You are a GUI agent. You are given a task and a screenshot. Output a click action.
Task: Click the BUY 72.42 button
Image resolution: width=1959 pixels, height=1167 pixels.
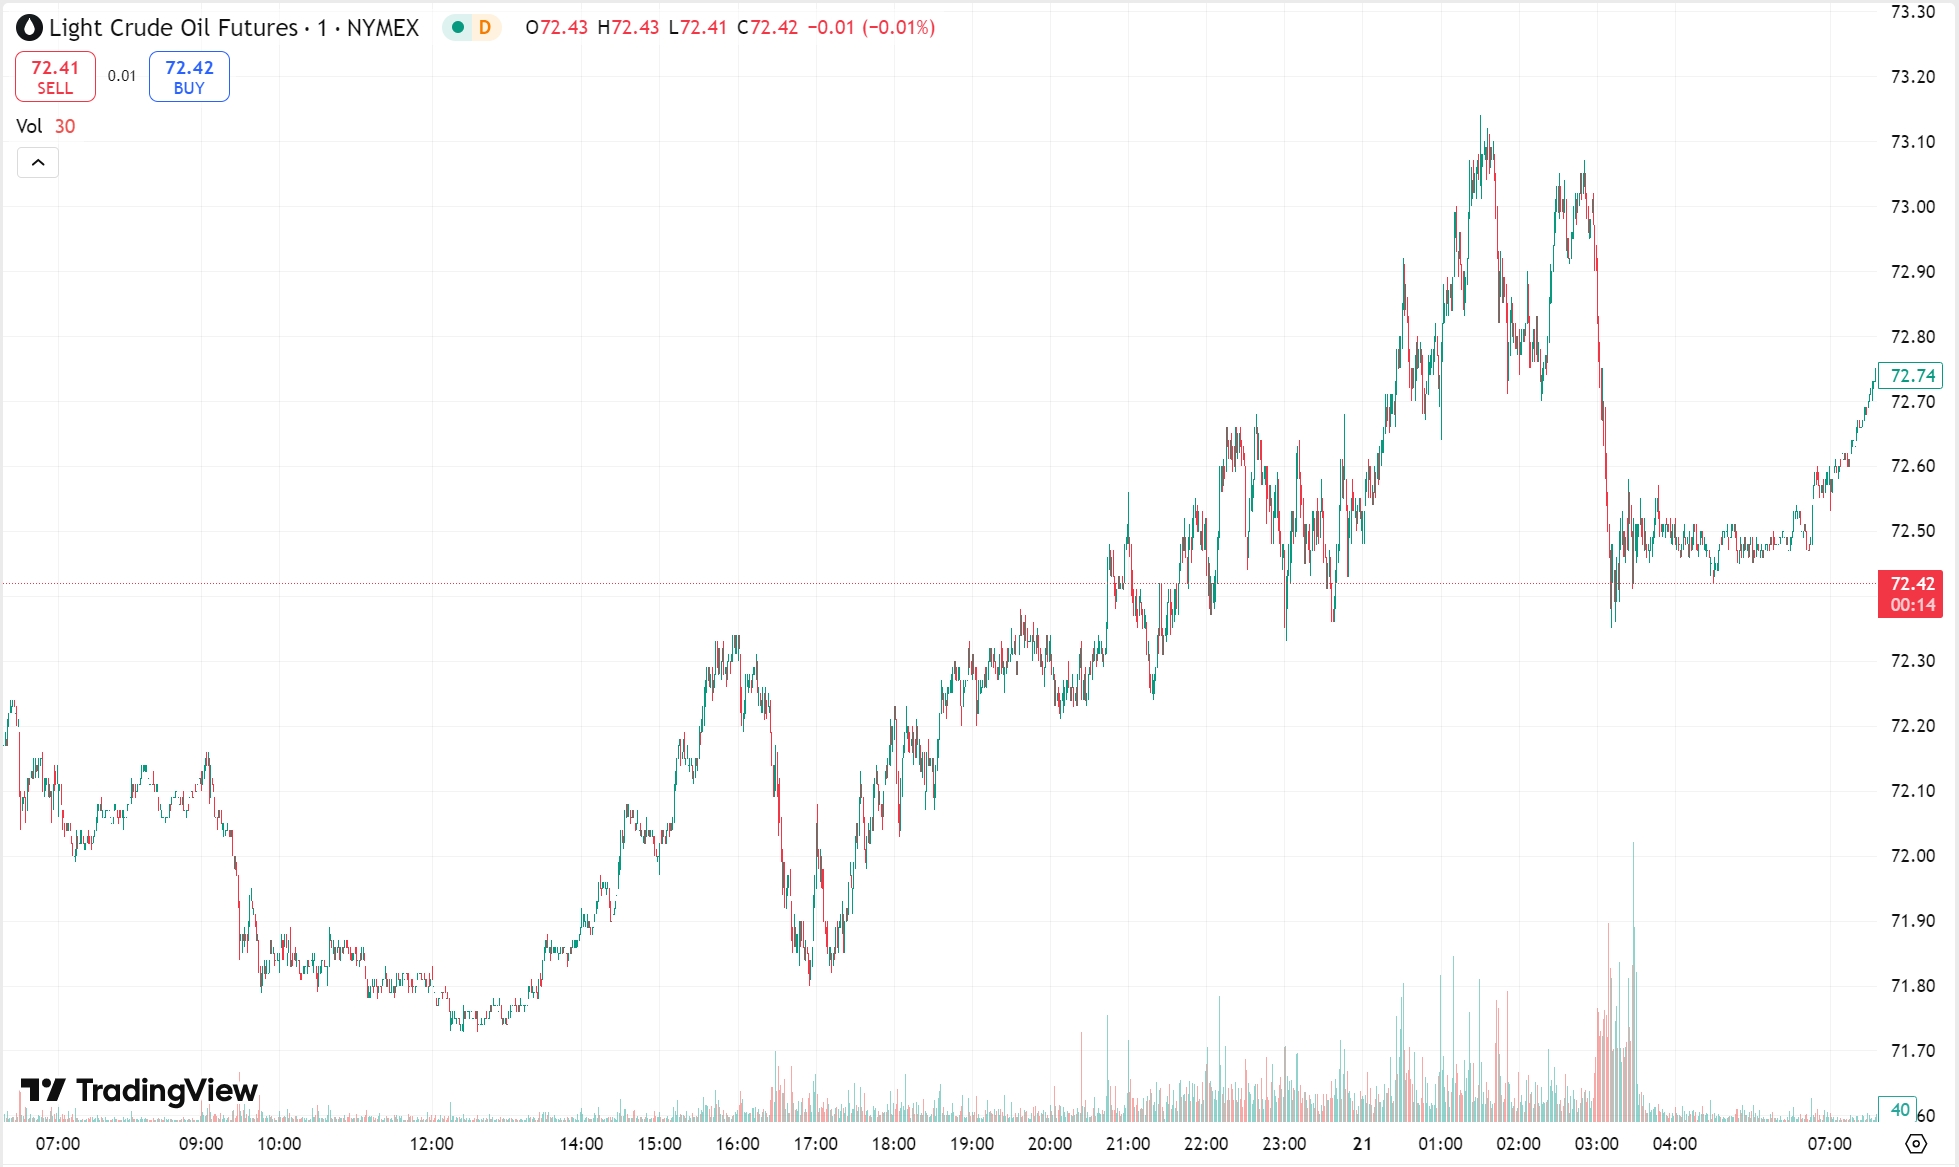pyautogui.click(x=188, y=76)
